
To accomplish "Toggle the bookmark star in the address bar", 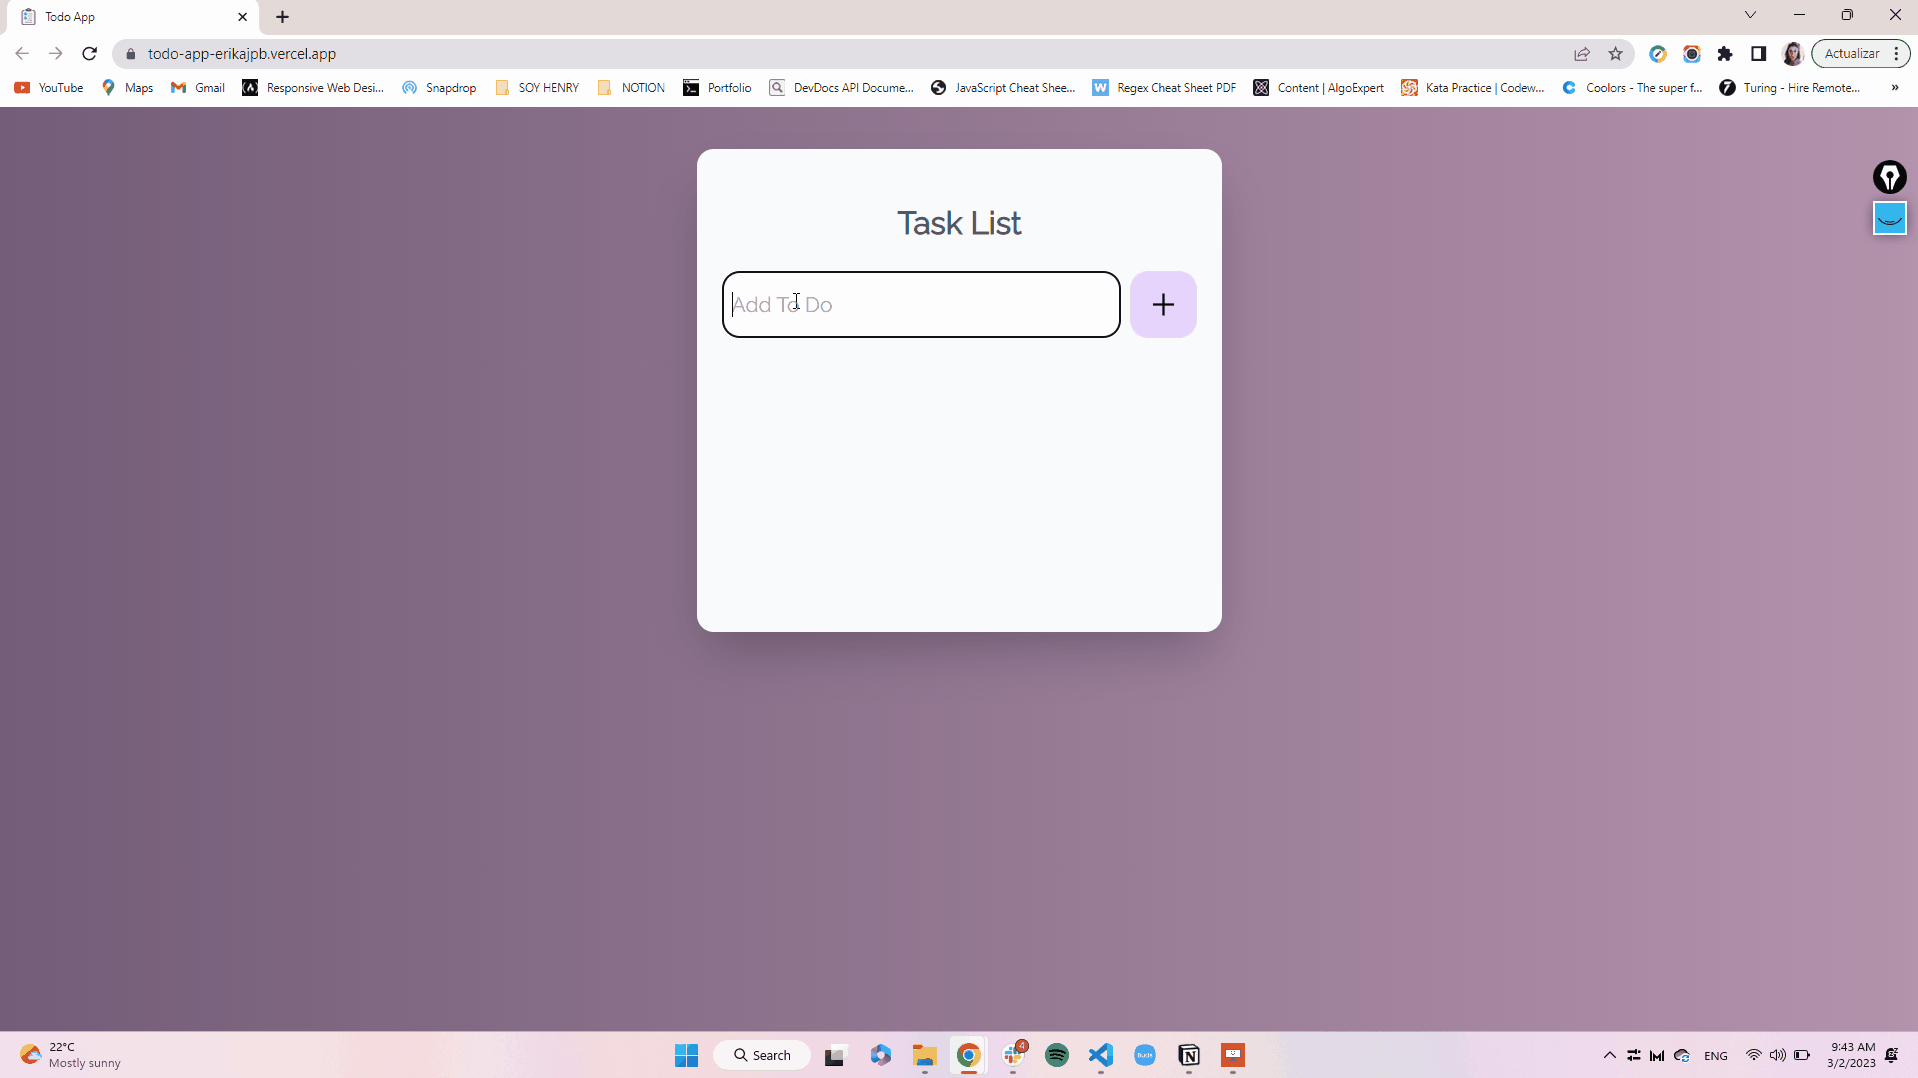I will pos(1616,54).
